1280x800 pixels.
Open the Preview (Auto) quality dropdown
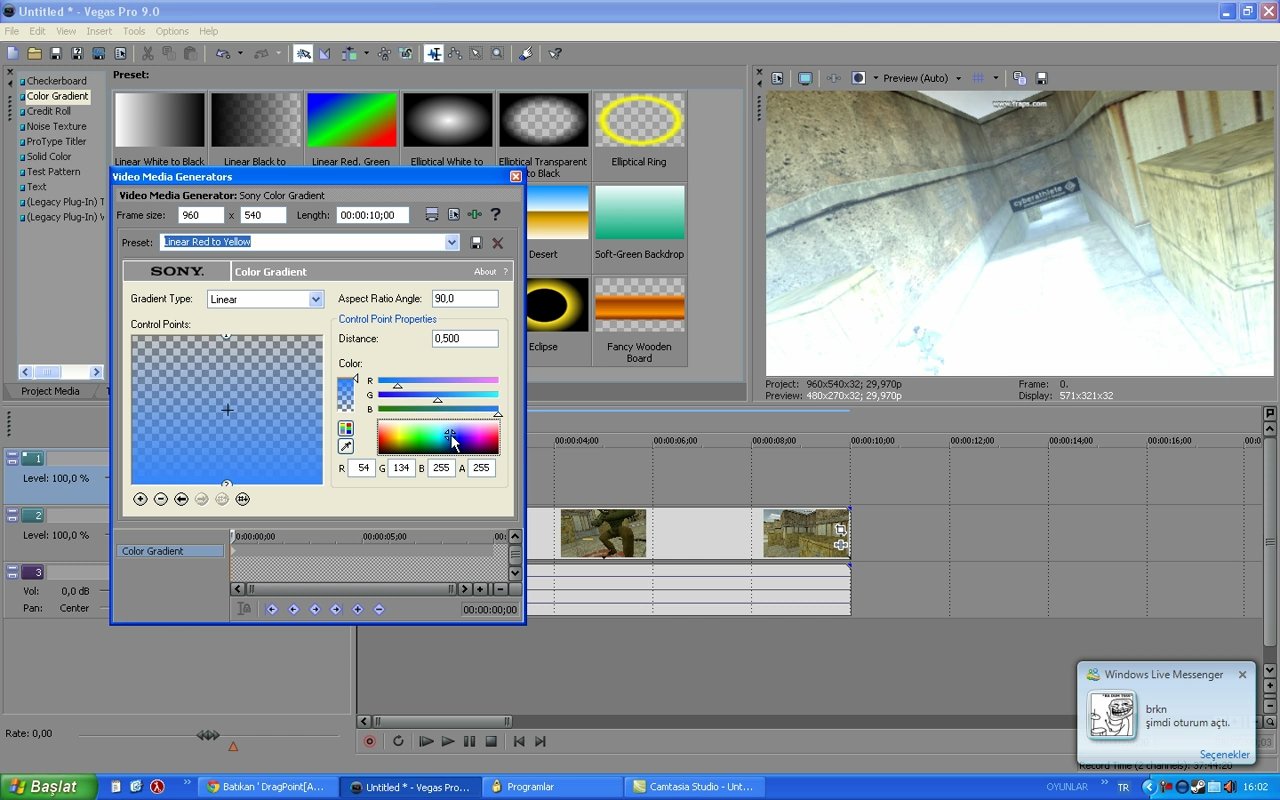point(958,78)
